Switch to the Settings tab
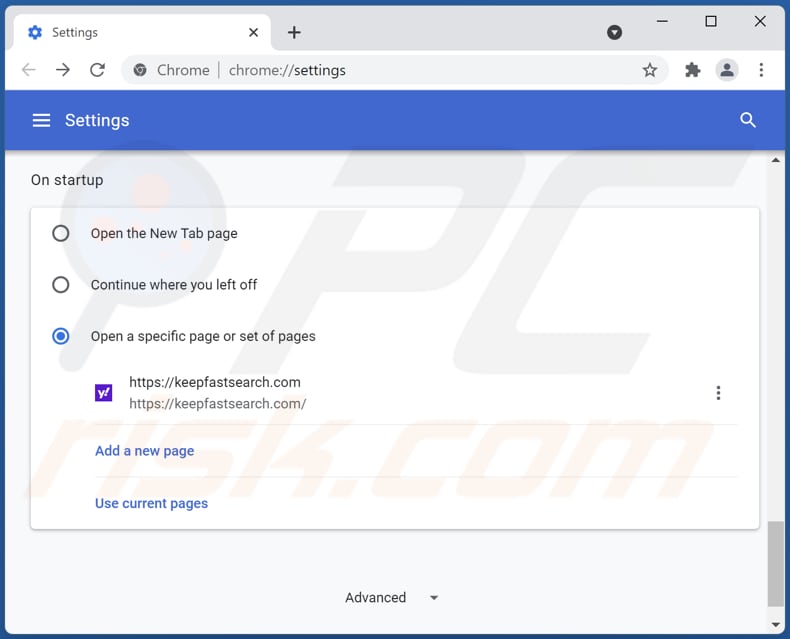The image size is (790, 639). pyautogui.click(x=130, y=32)
